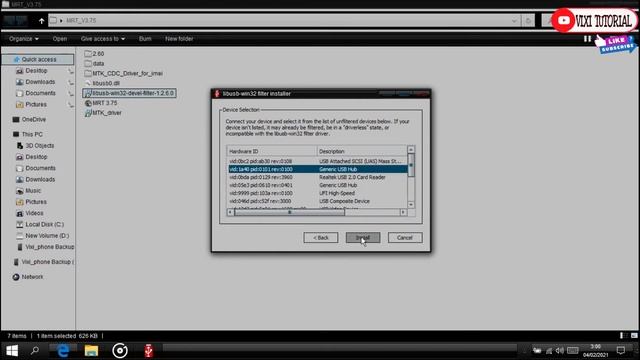The width and height of the screenshot is (640, 360).
Task: Click device list vertical scrollbar down arrow
Action: (411, 204)
